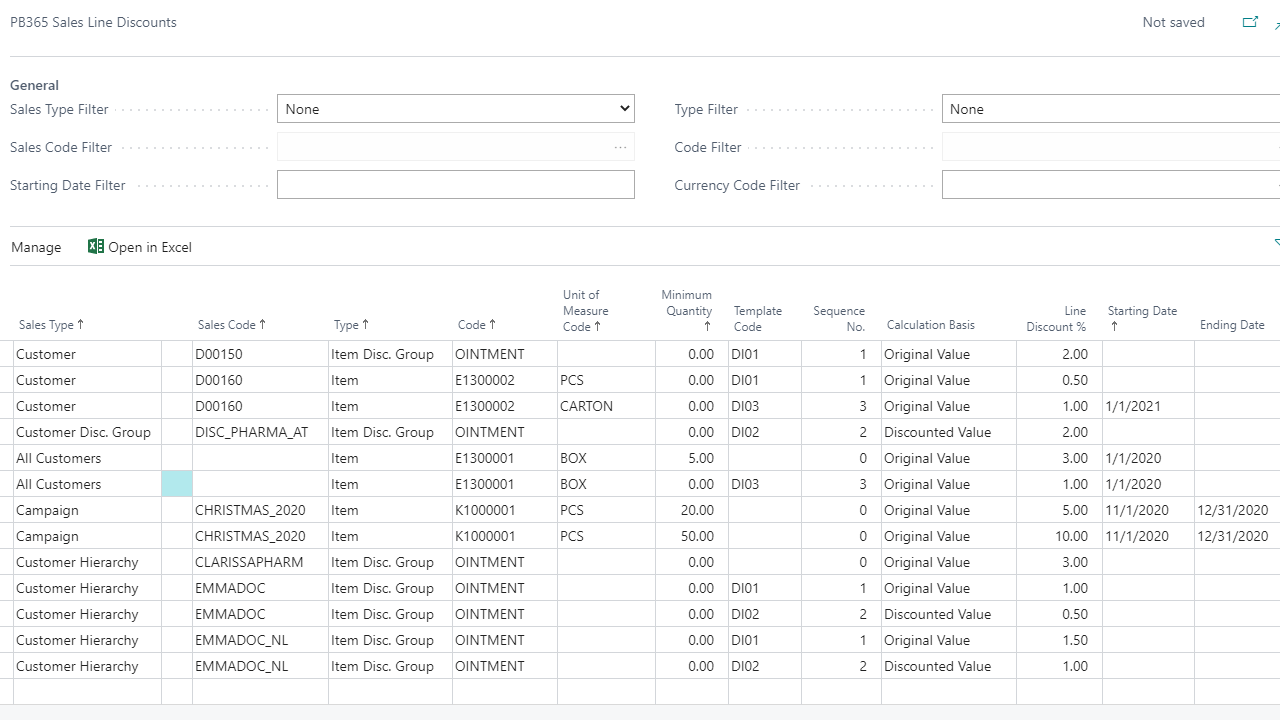Sort by Sales Type column header

pyautogui.click(x=52, y=325)
